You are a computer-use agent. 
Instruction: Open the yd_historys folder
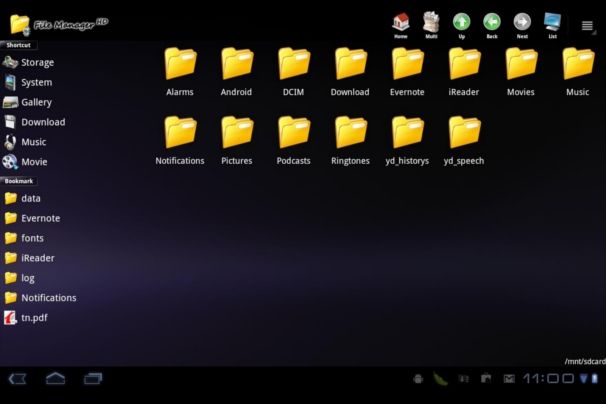pos(407,141)
